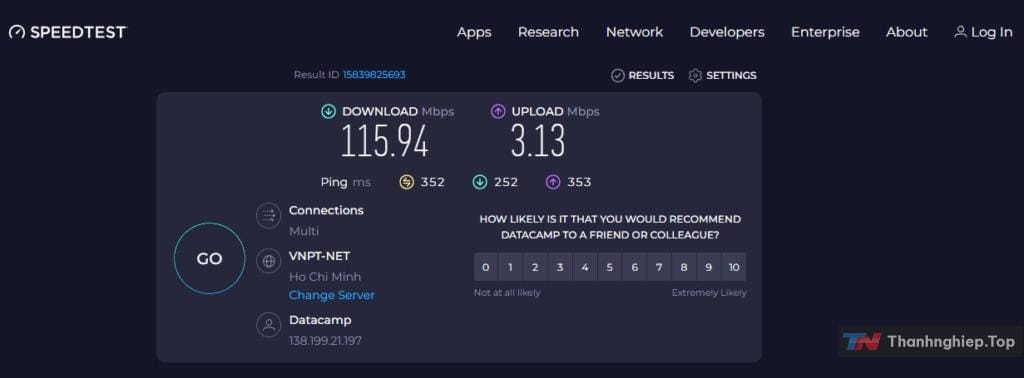Viewport: 1024px width, 378px height.
Task: Open the About menu
Action: [x=906, y=32]
